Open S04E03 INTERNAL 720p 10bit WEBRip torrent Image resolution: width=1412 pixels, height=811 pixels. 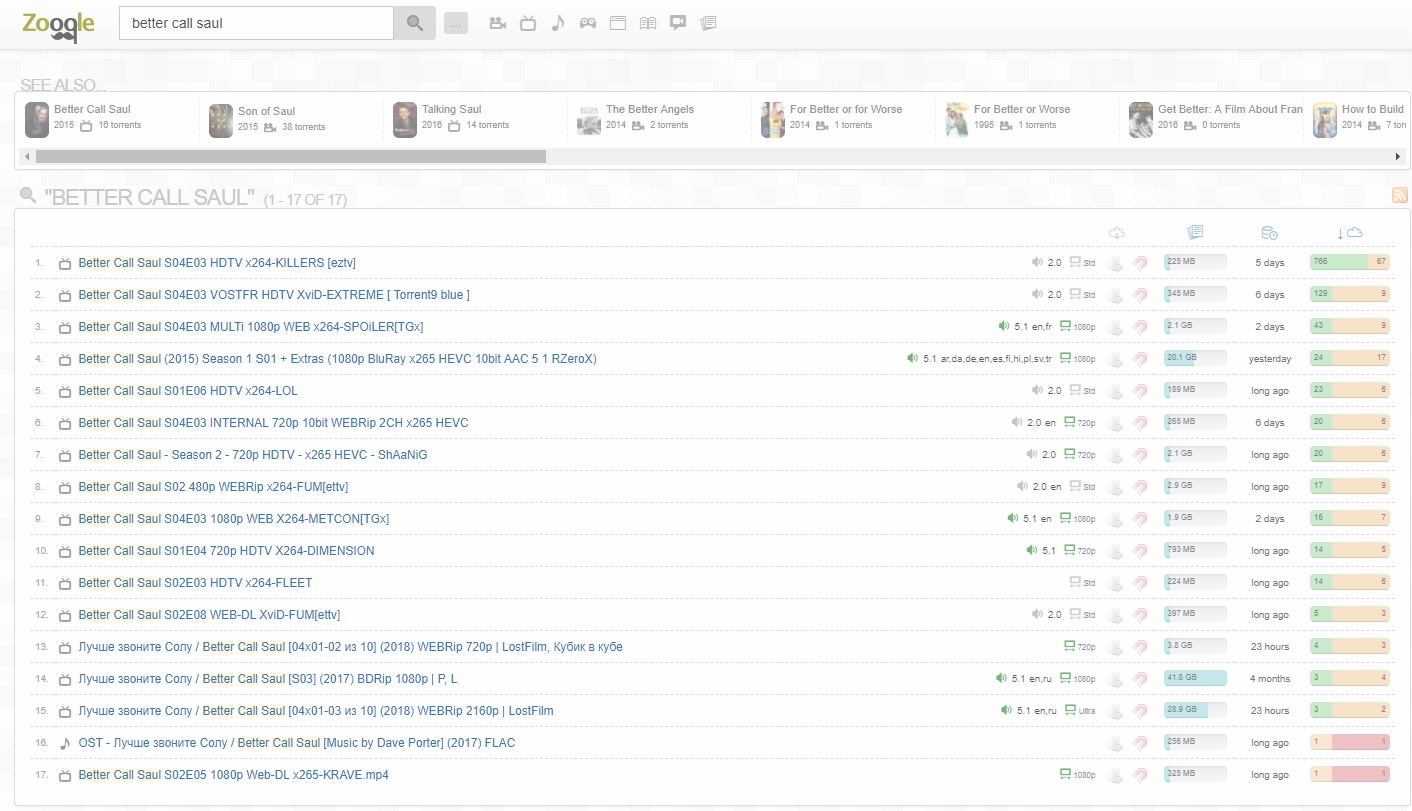point(273,423)
